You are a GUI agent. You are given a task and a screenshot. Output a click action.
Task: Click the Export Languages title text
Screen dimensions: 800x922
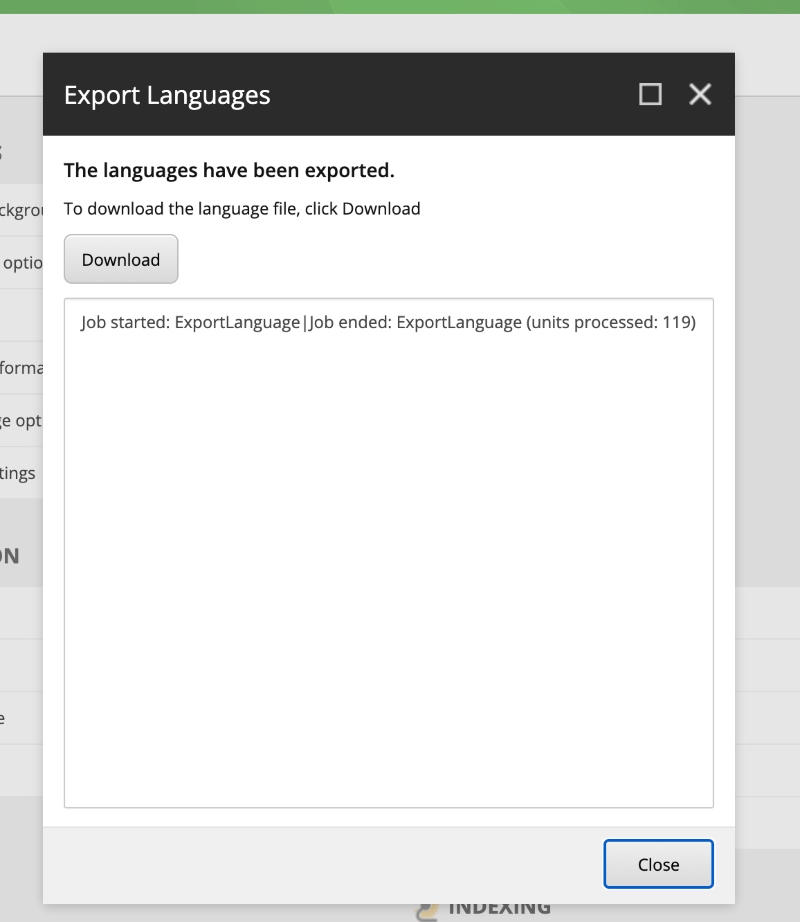coord(167,94)
